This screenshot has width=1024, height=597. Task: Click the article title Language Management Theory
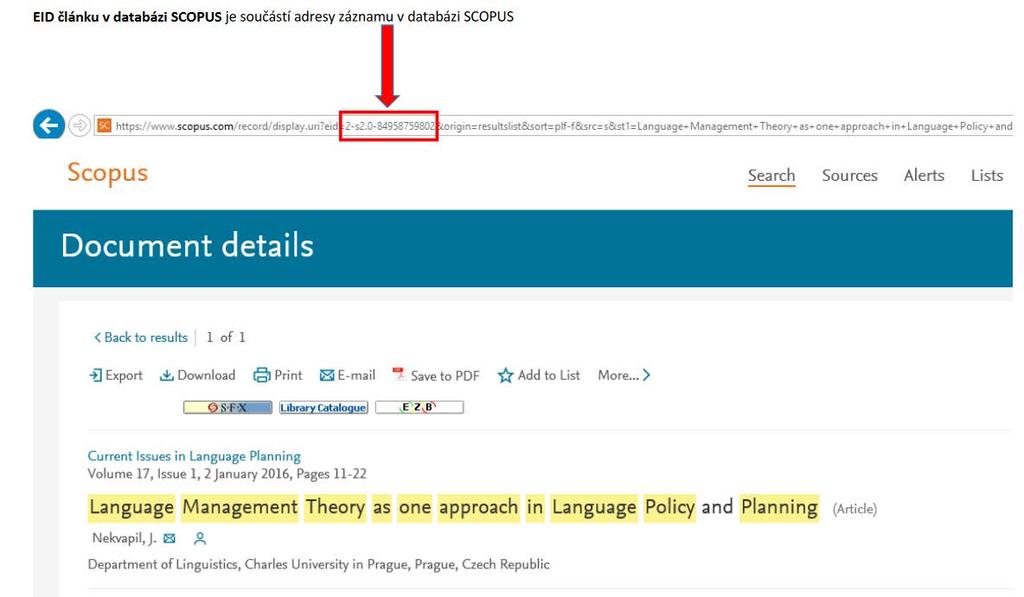[x=453, y=508]
